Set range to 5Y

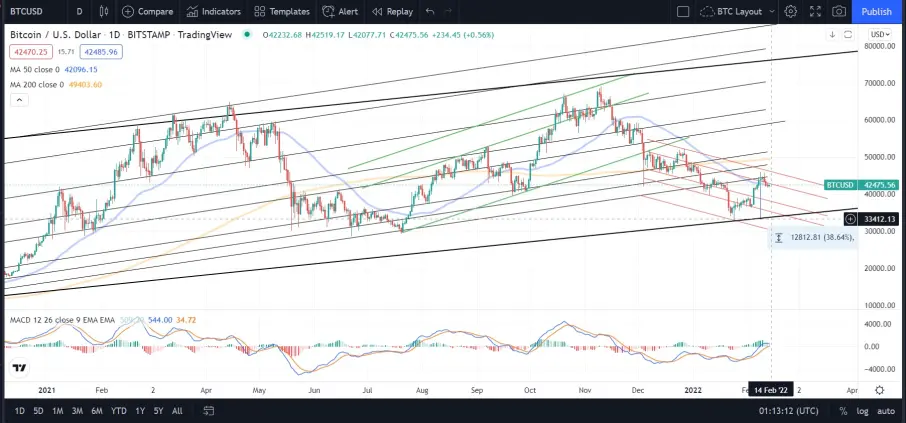(x=158, y=411)
